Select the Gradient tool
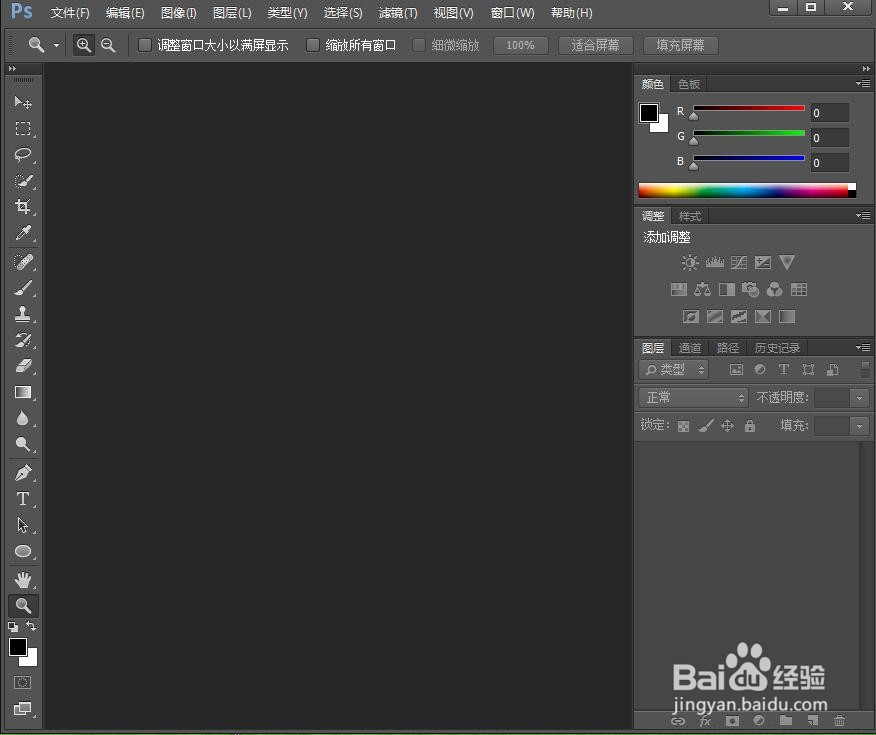 (23, 392)
